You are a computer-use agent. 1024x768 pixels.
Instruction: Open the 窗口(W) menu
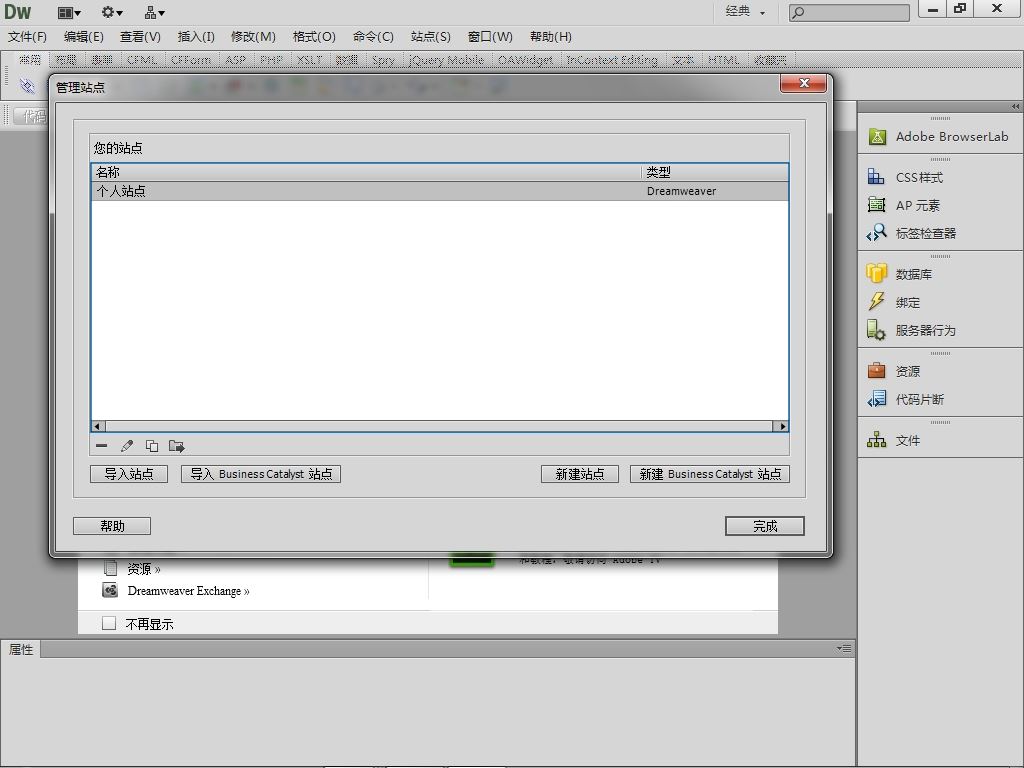[490, 37]
